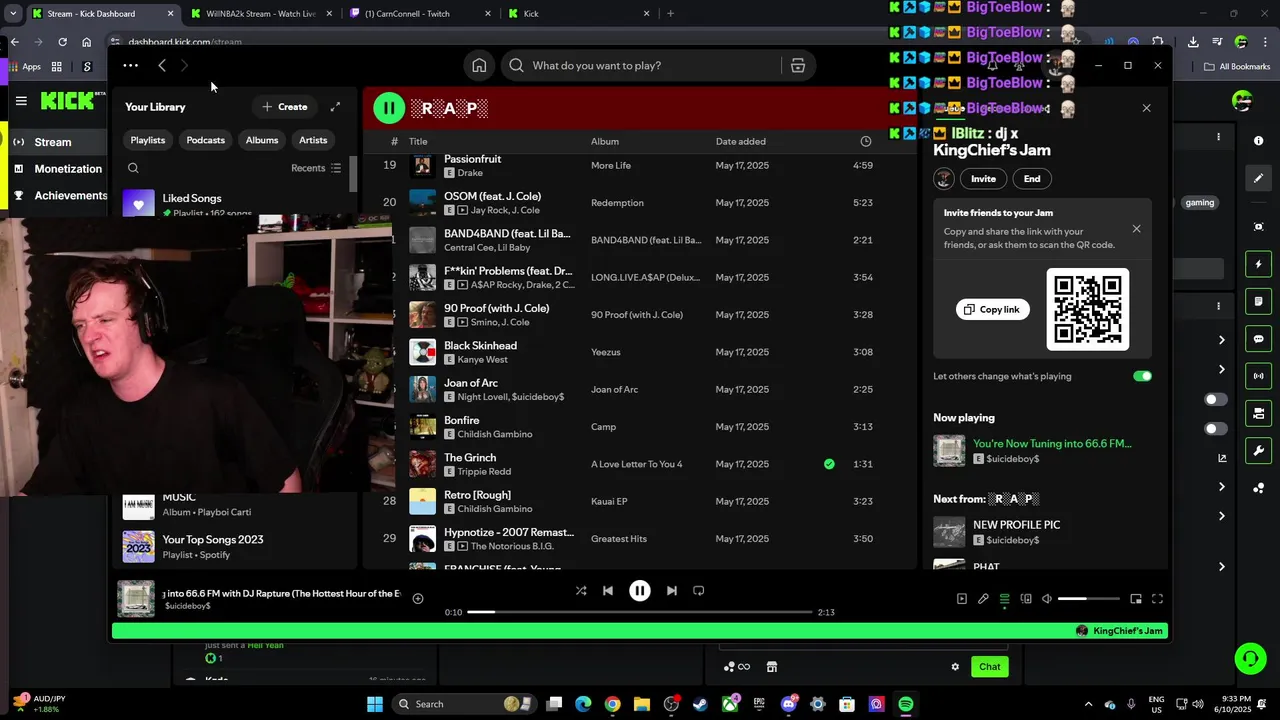
Task: Click the Invite button in the Jam panel
Action: point(983,179)
